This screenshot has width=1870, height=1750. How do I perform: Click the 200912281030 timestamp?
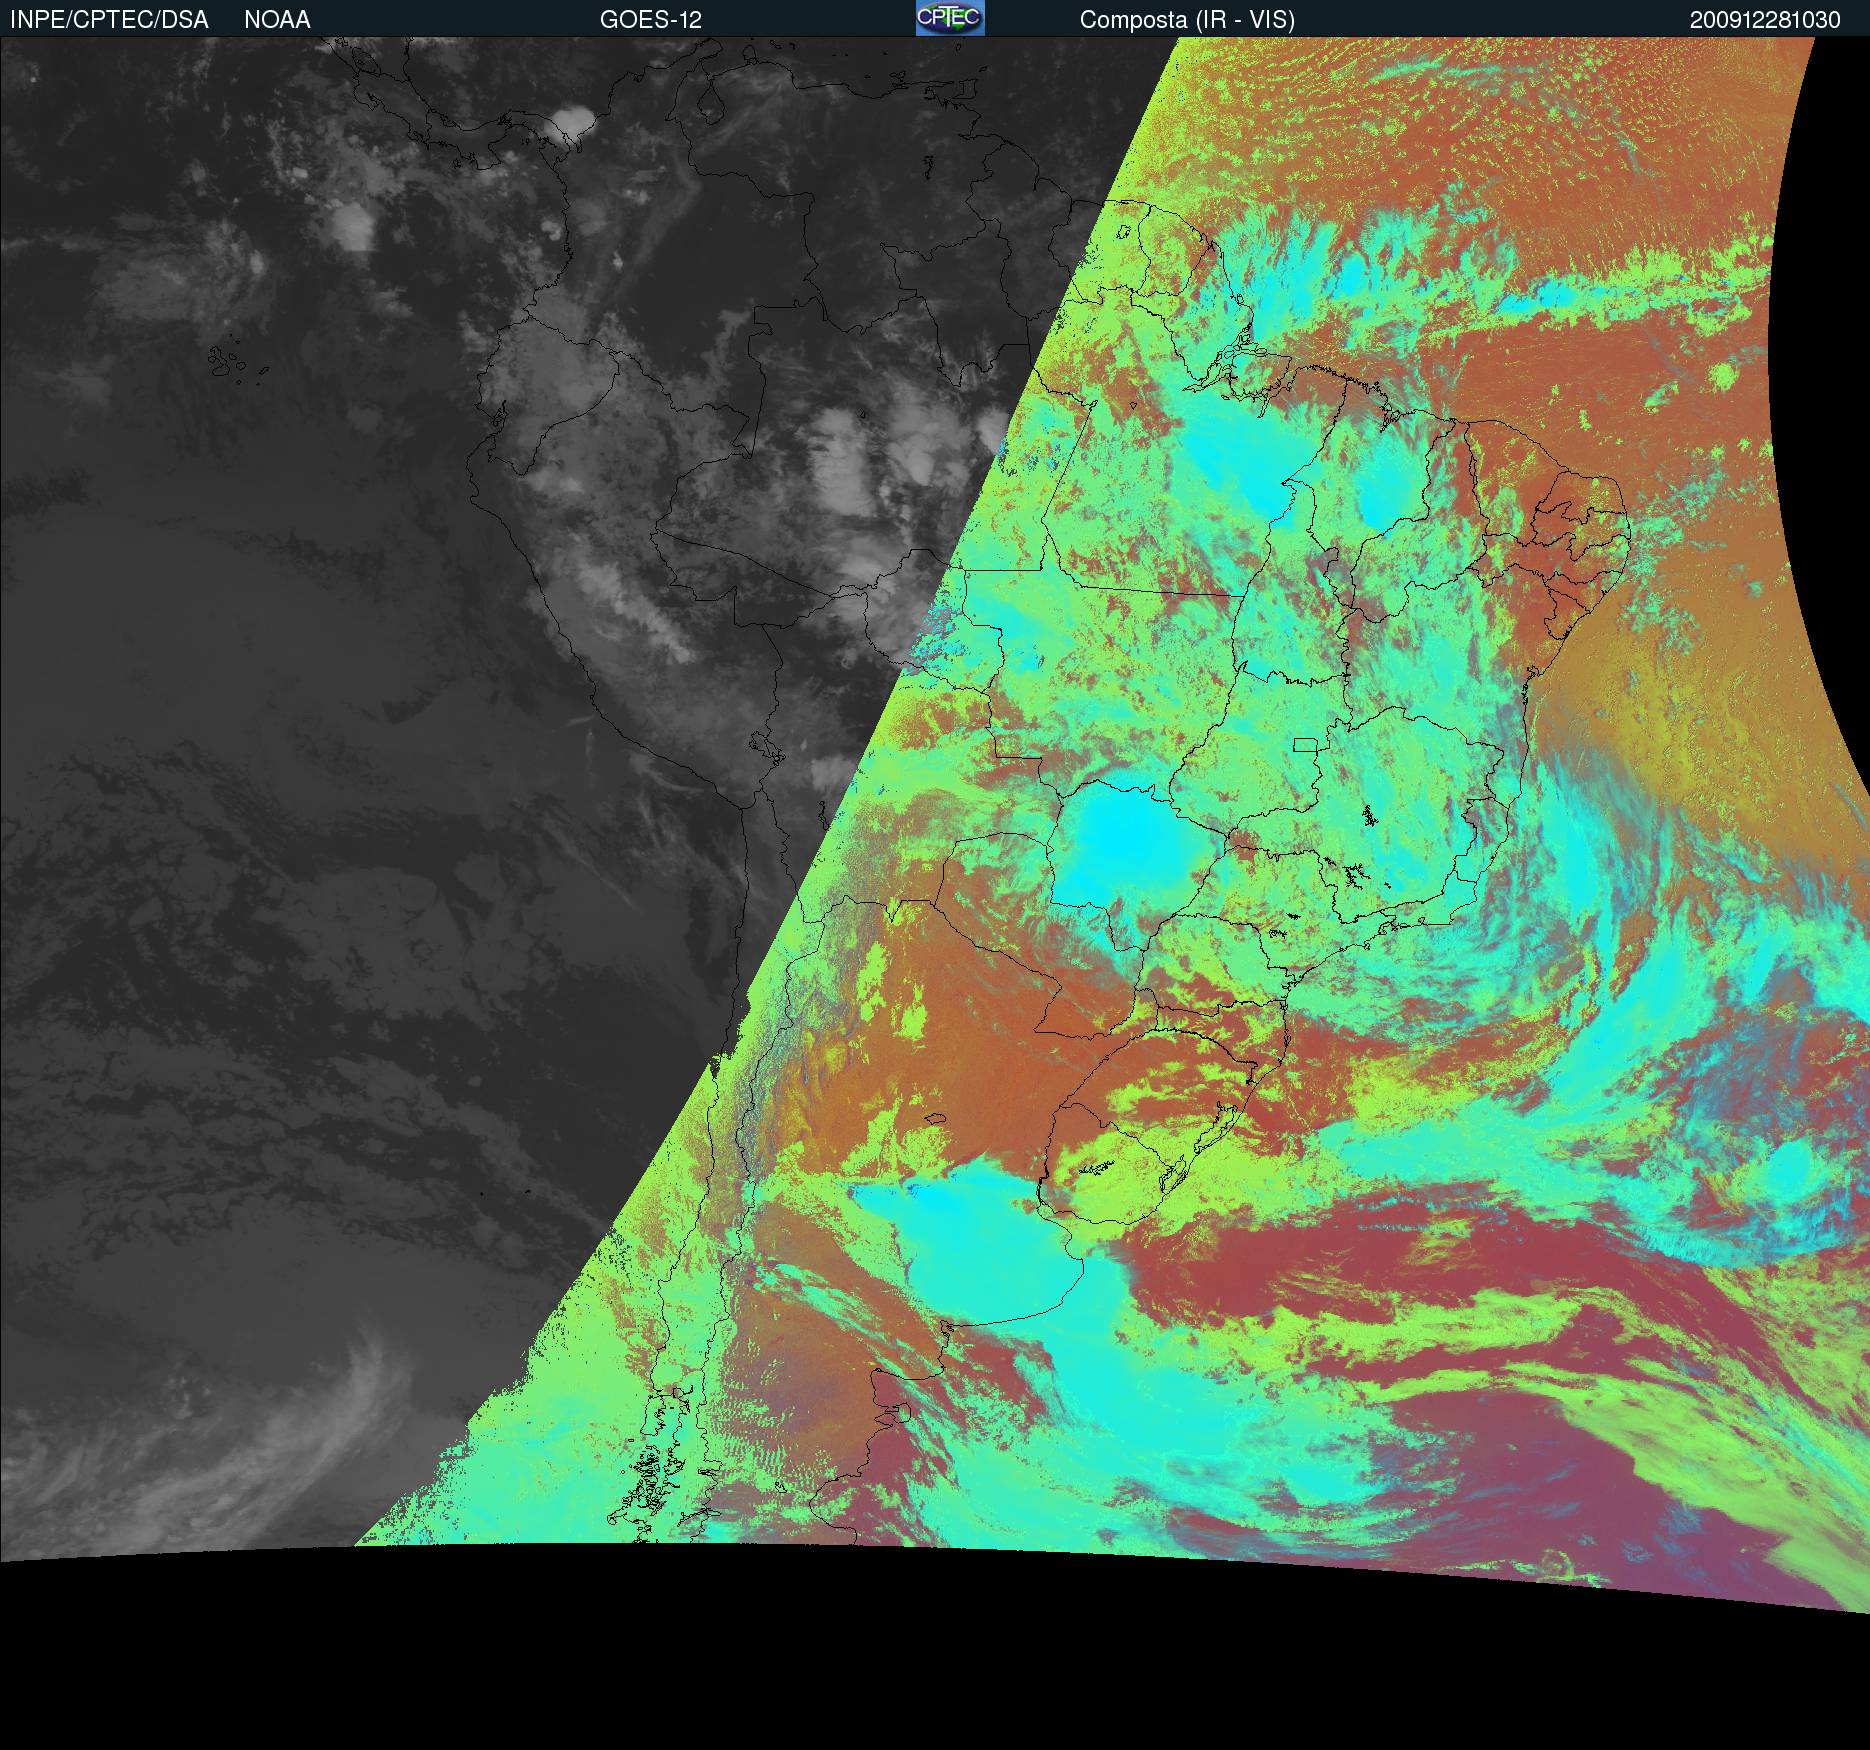coord(1765,20)
